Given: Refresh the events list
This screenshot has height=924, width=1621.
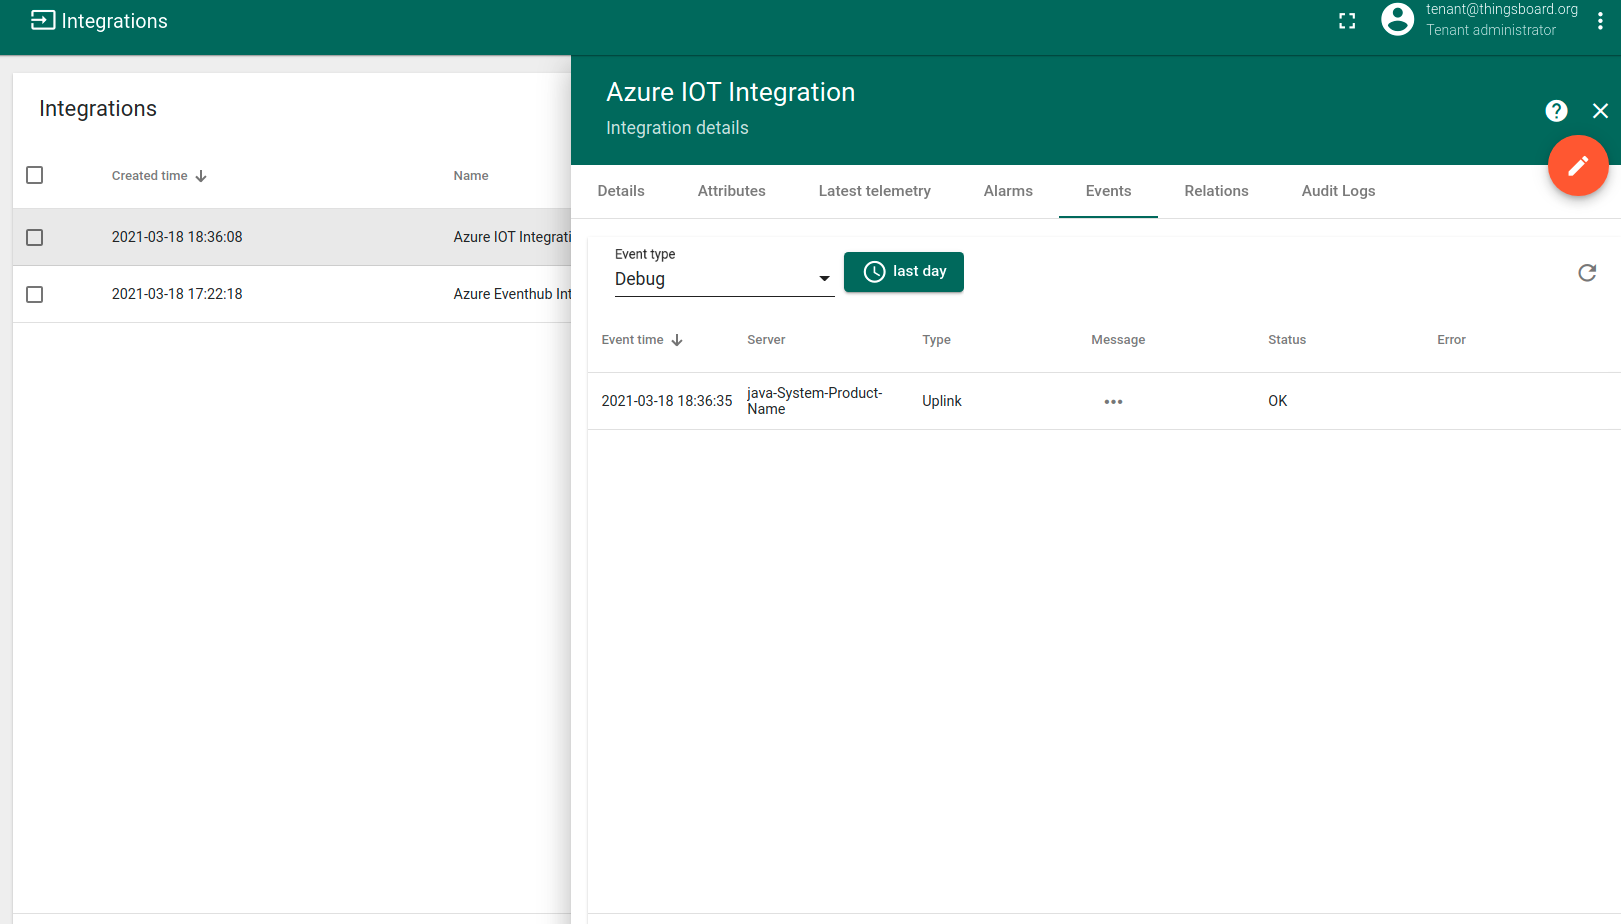Looking at the screenshot, I should (1586, 273).
